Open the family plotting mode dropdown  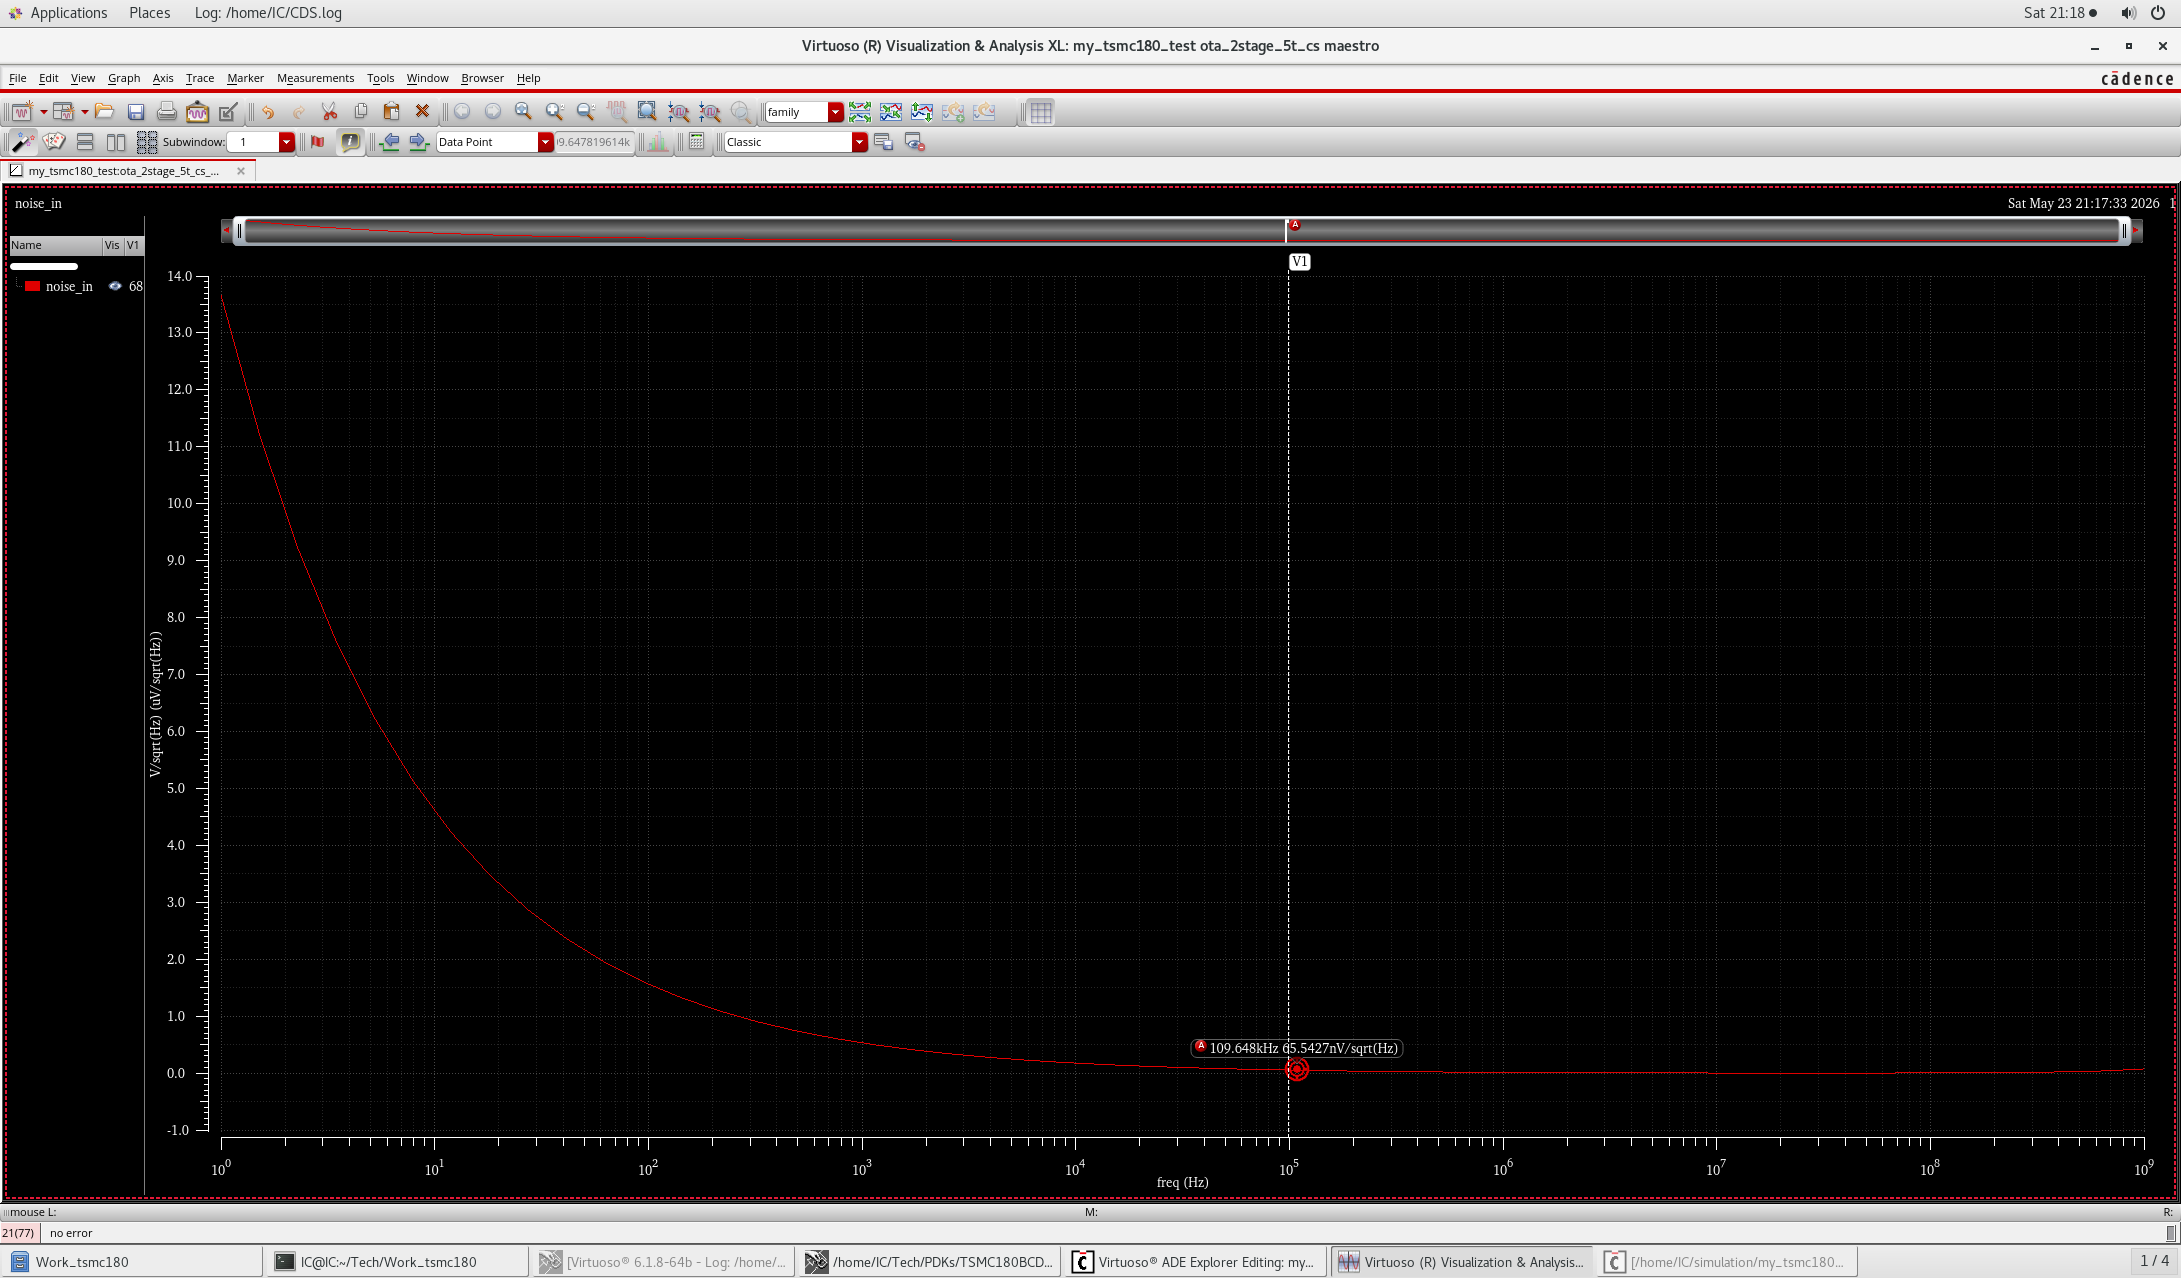pos(835,112)
